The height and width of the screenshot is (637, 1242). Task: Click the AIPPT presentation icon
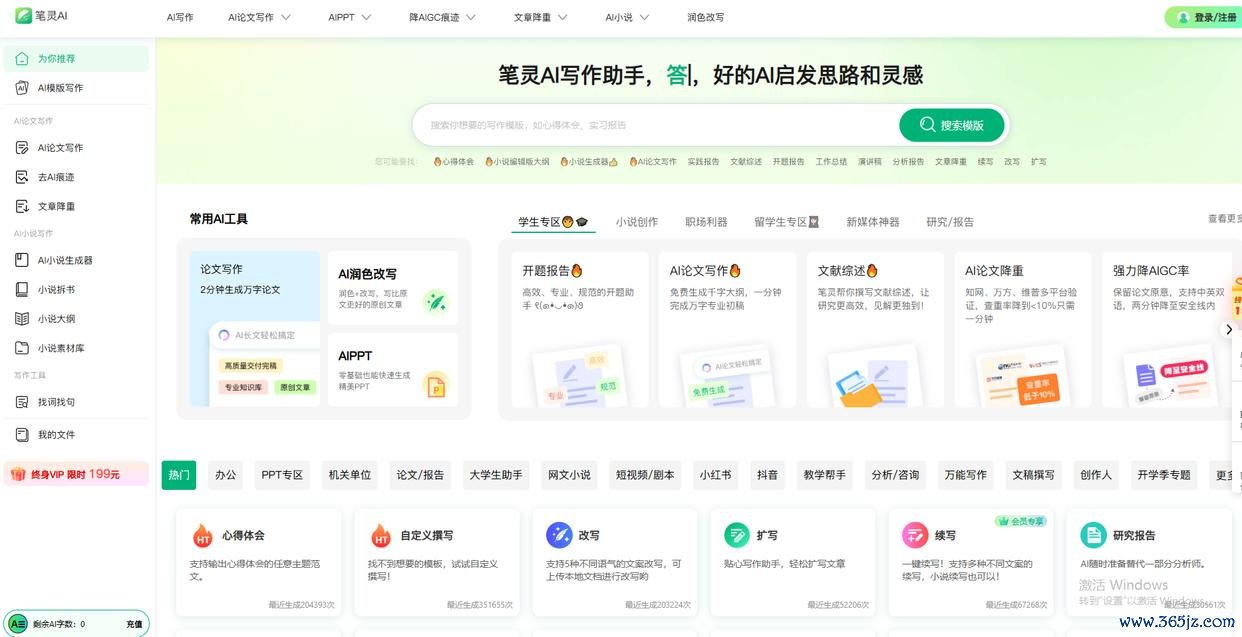(435, 385)
